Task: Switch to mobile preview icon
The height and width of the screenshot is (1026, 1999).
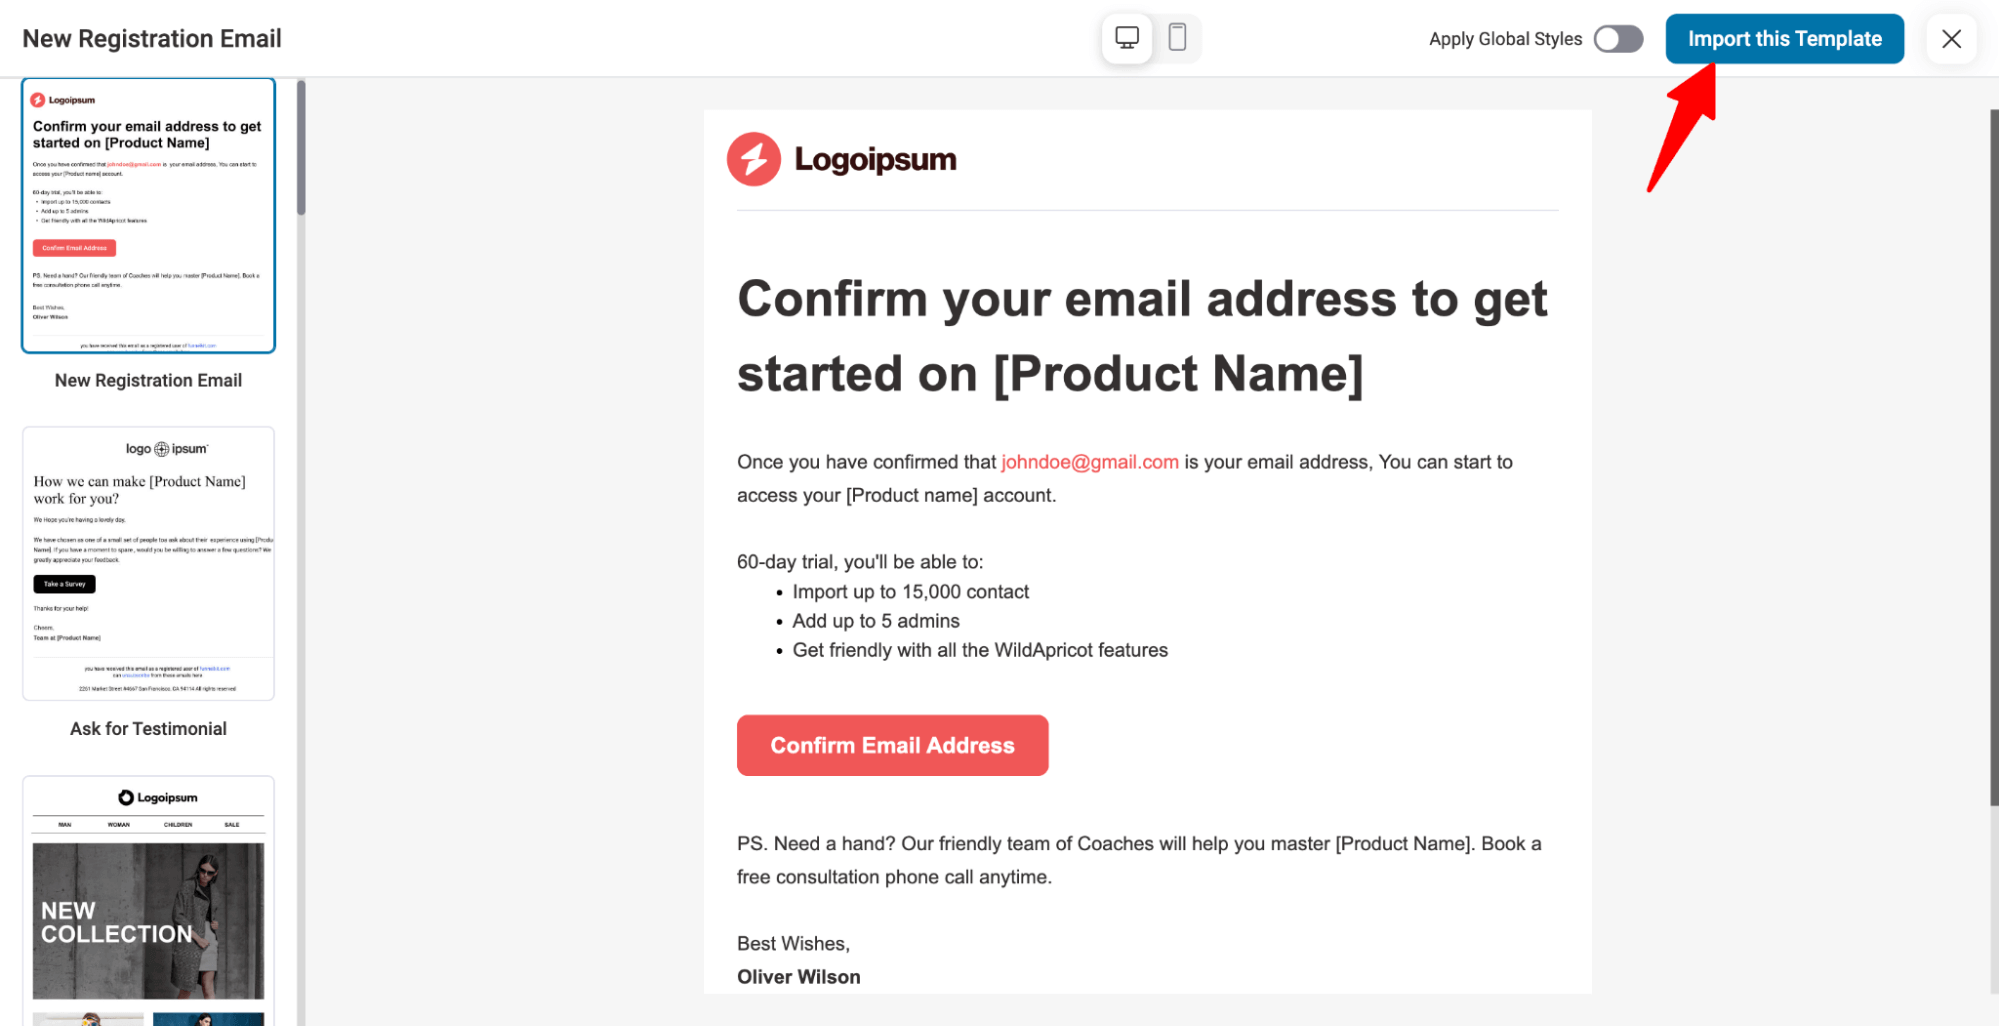Action: 1177,38
